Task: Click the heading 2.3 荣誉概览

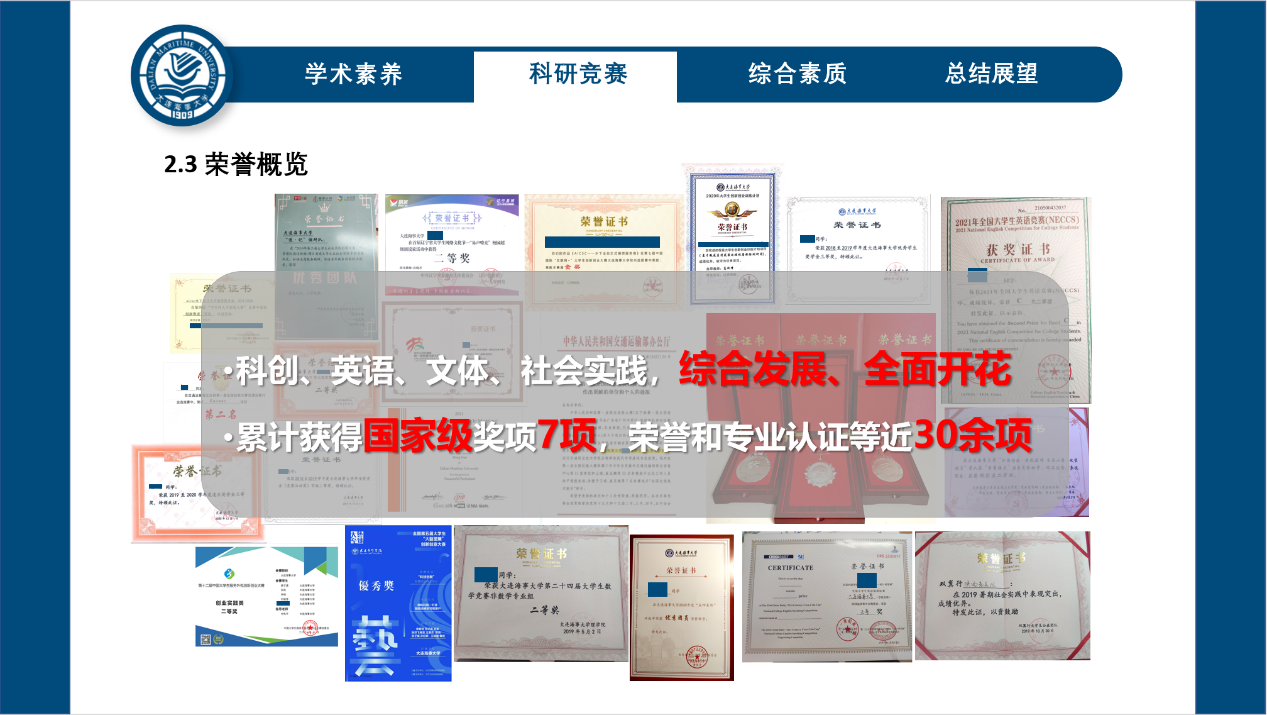Action: pos(236,164)
